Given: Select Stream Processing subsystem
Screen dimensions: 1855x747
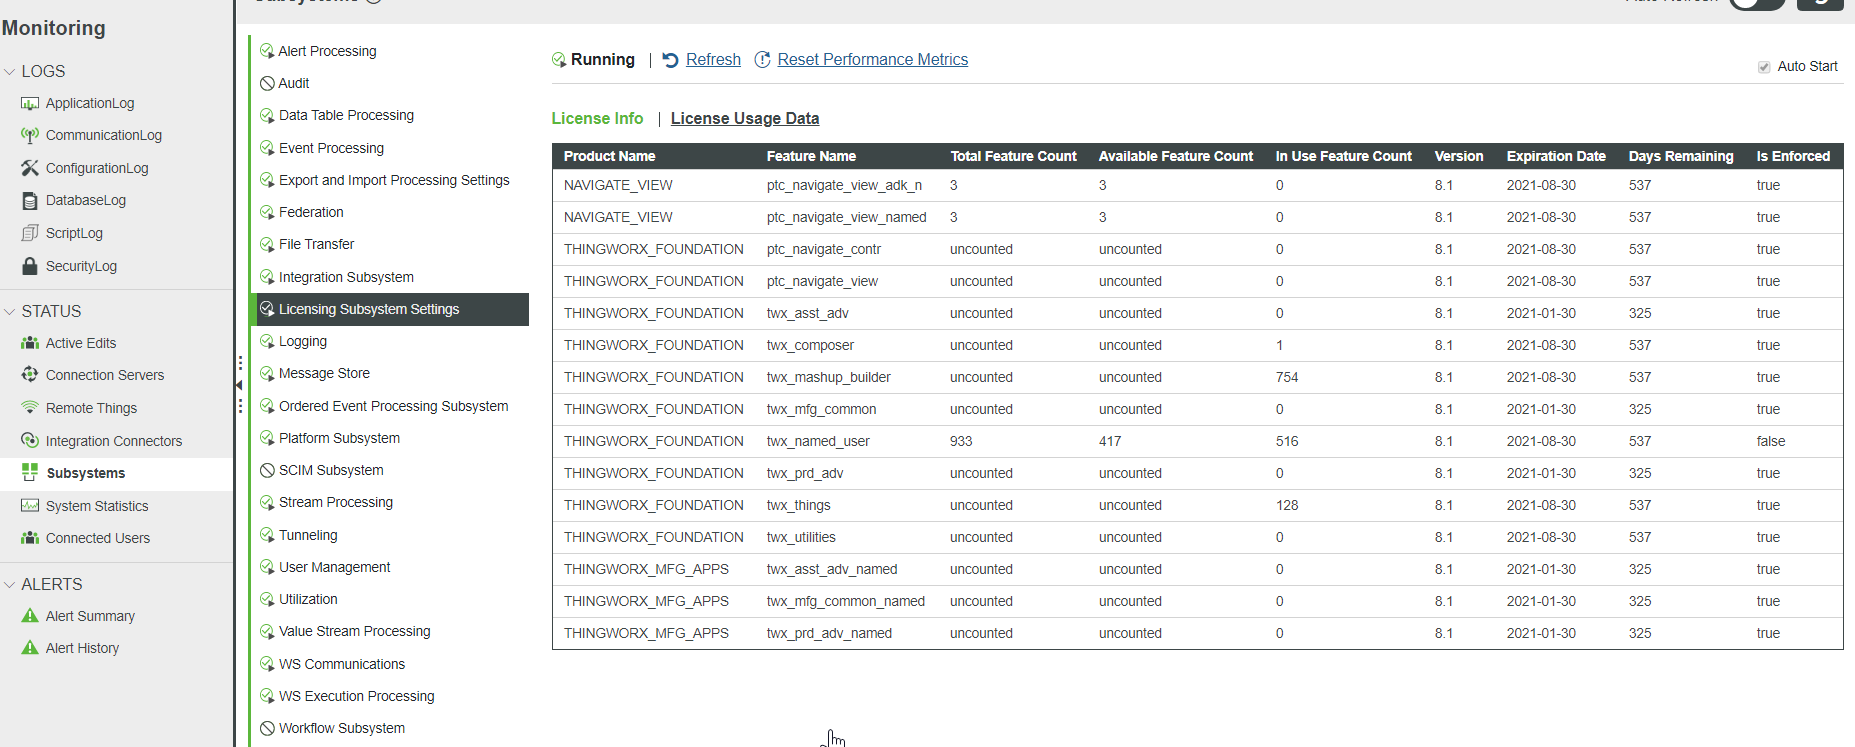Looking at the screenshot, I should click(x=336, y=502).
